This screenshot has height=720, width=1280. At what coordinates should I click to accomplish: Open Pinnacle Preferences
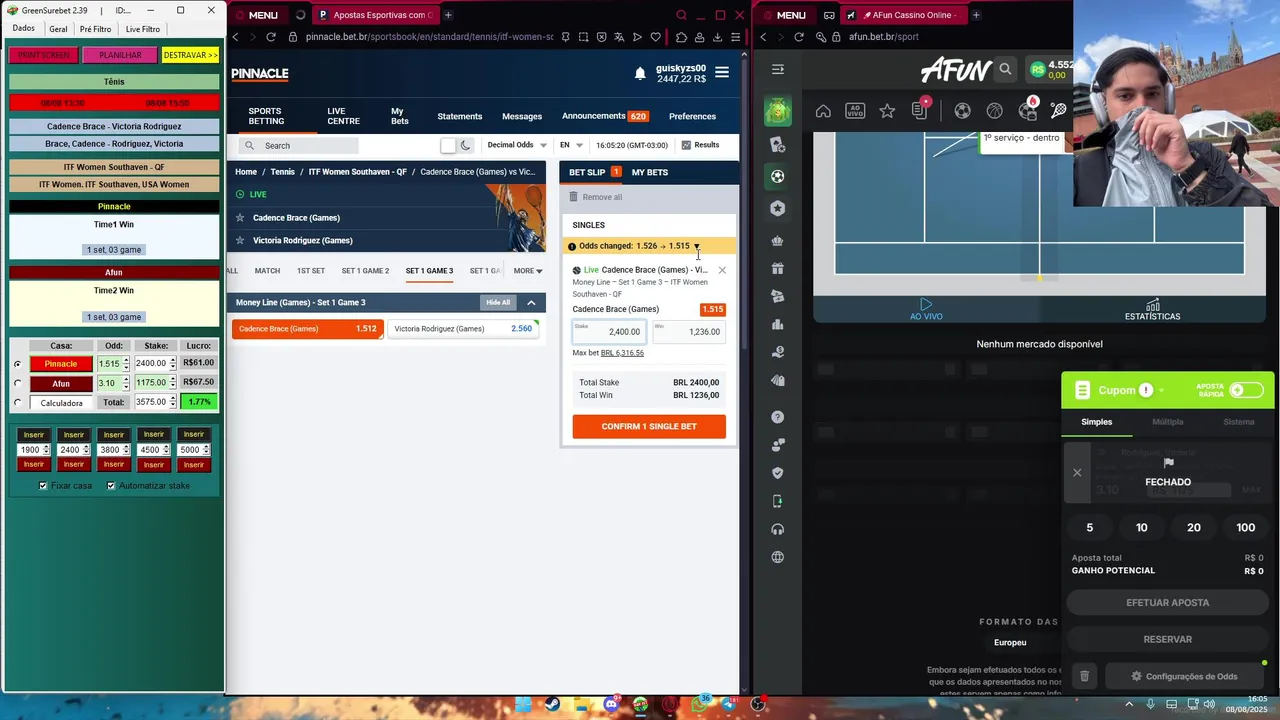point(692,116)
